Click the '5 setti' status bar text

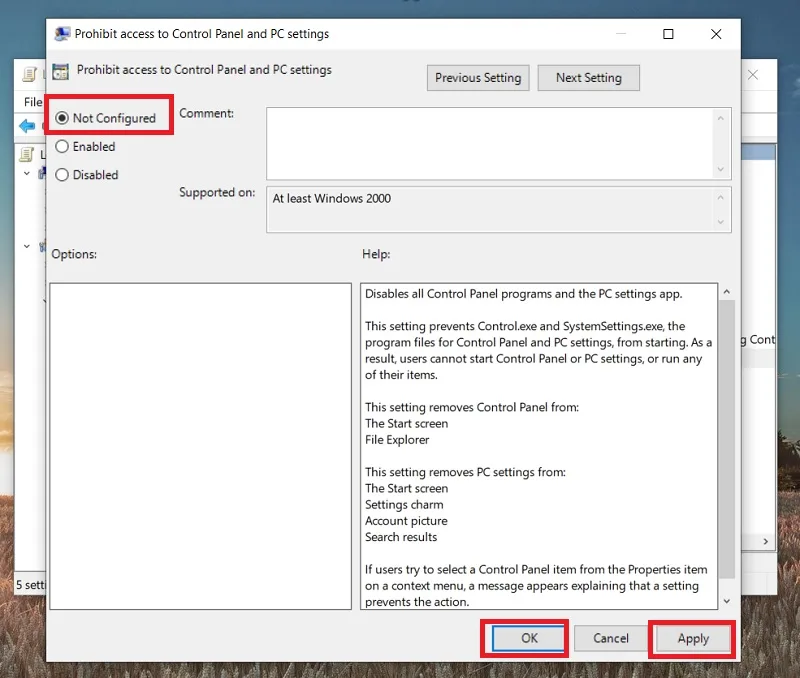point(31,585)
